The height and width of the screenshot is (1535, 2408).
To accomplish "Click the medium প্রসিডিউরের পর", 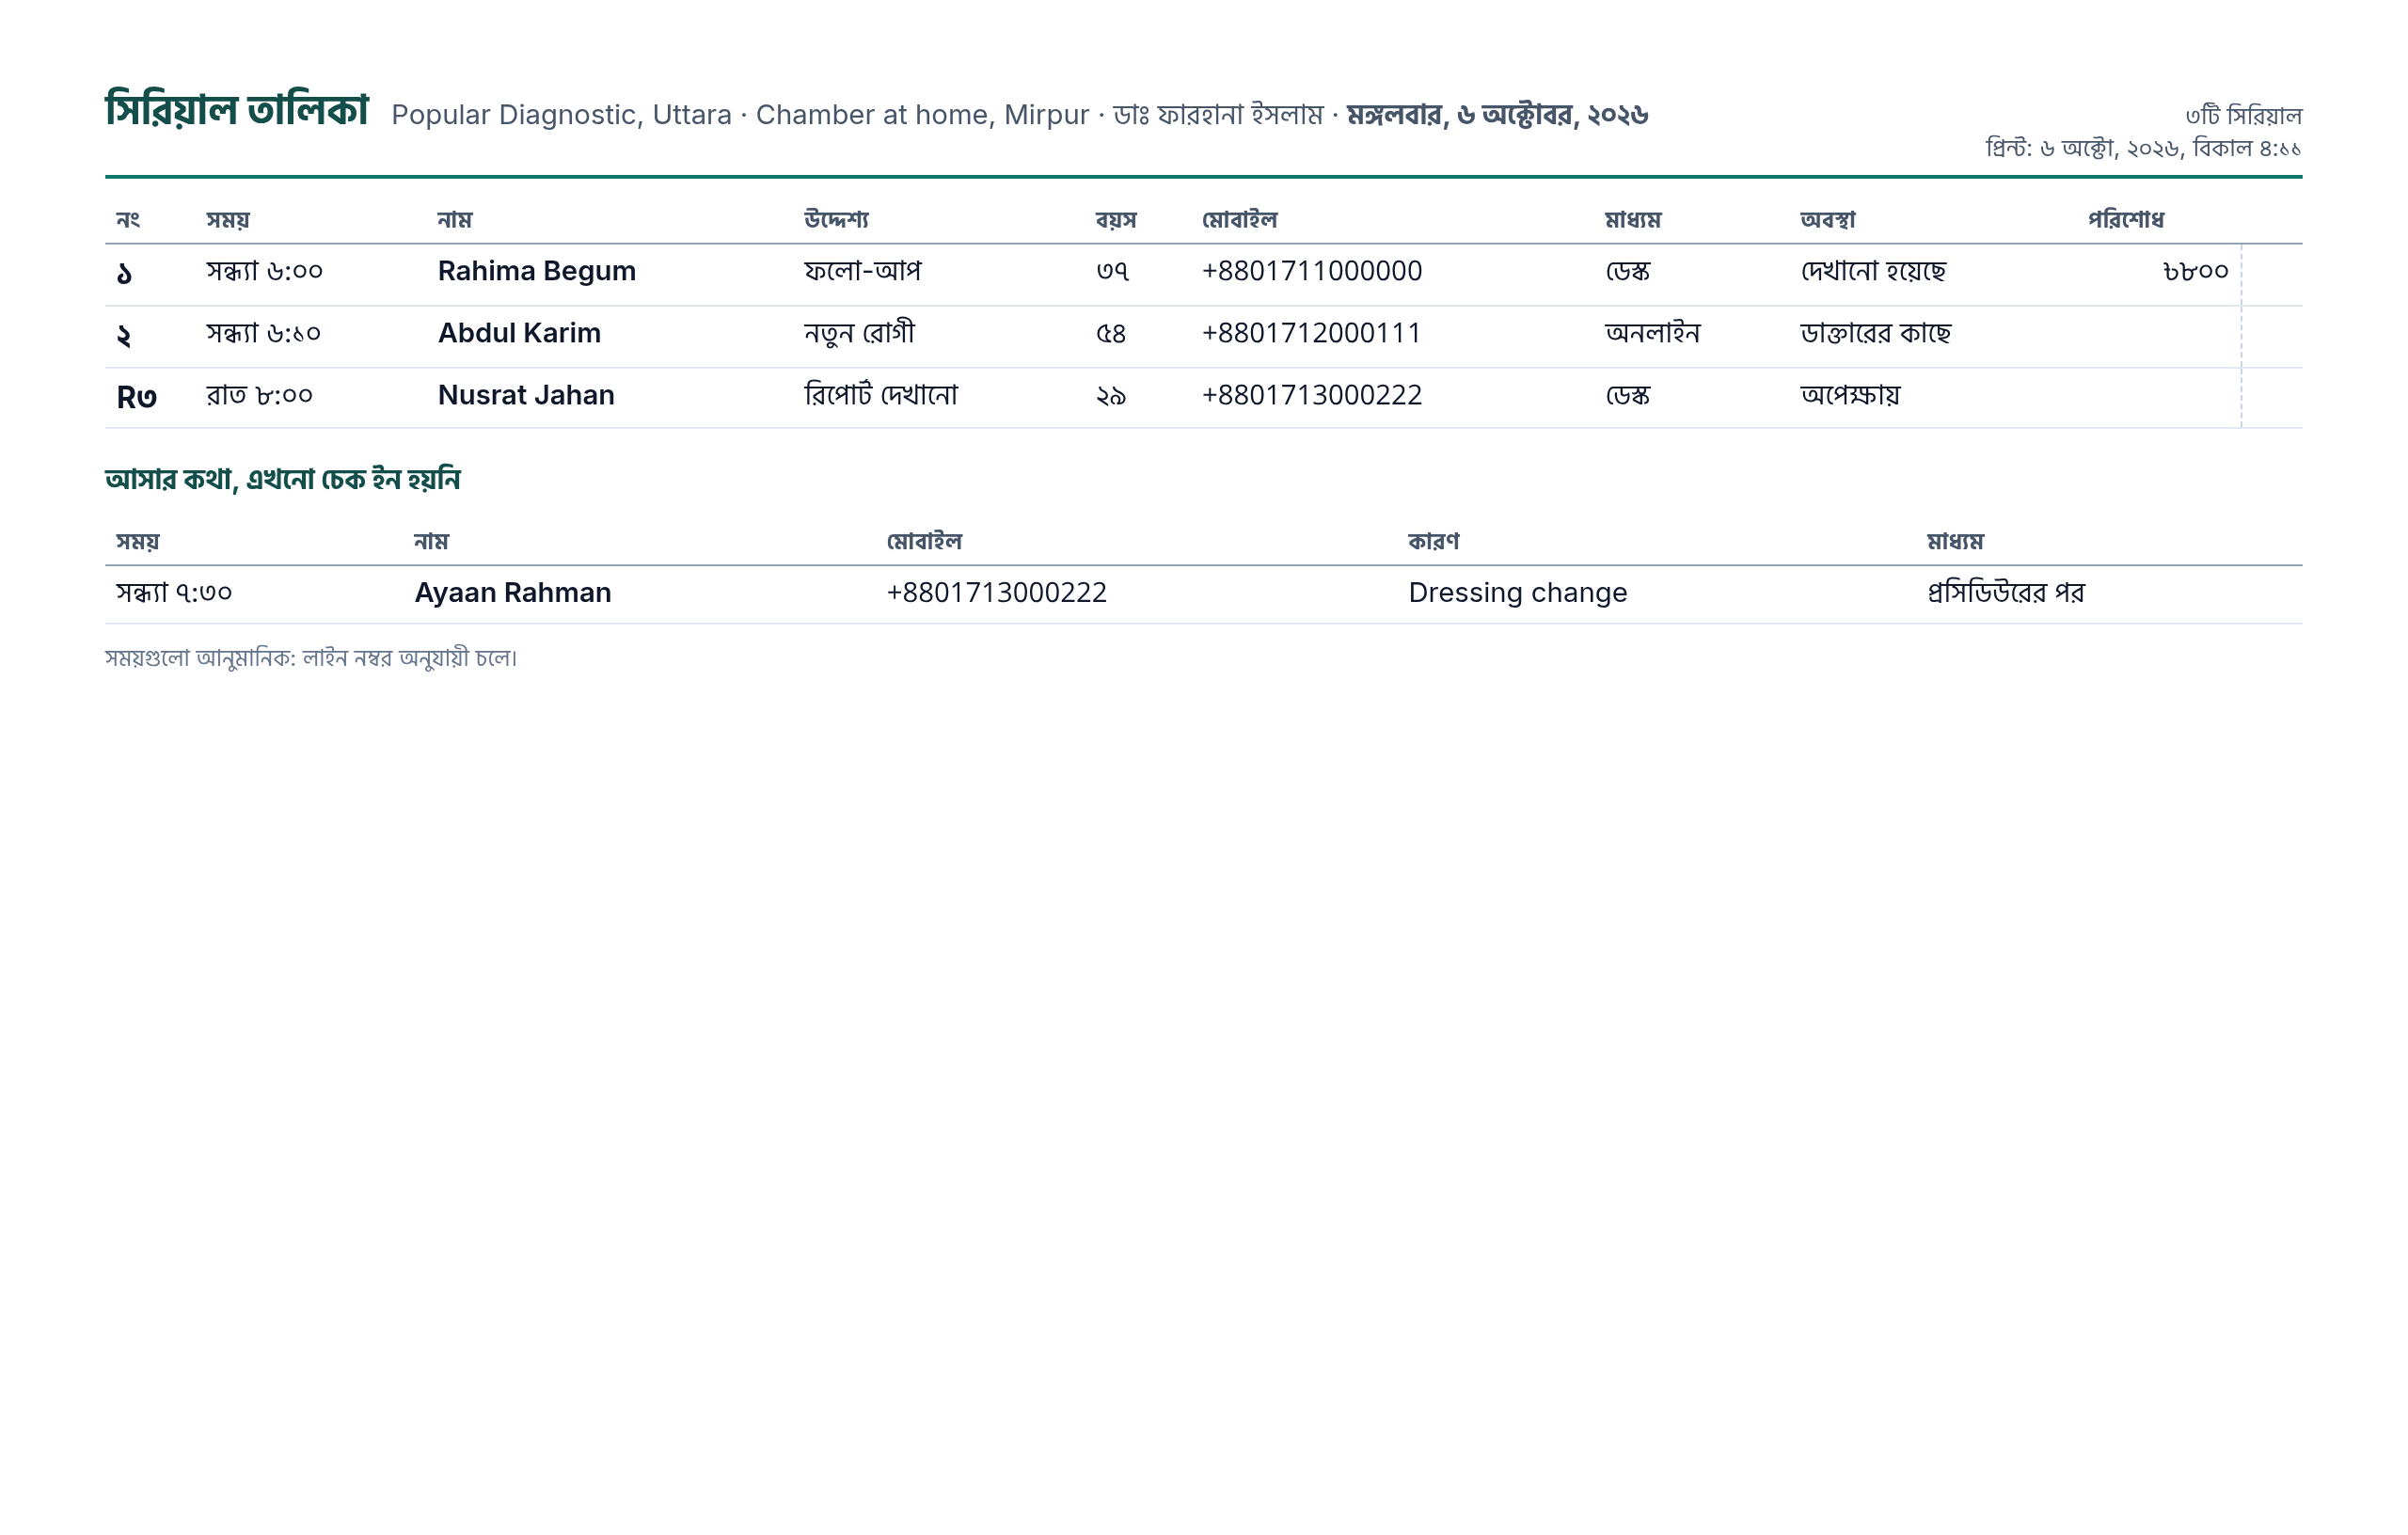I will [x=2005, y=593].
